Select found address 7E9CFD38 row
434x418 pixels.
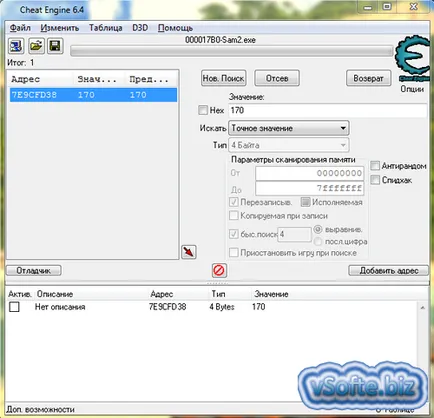click(x=93, y=95)
